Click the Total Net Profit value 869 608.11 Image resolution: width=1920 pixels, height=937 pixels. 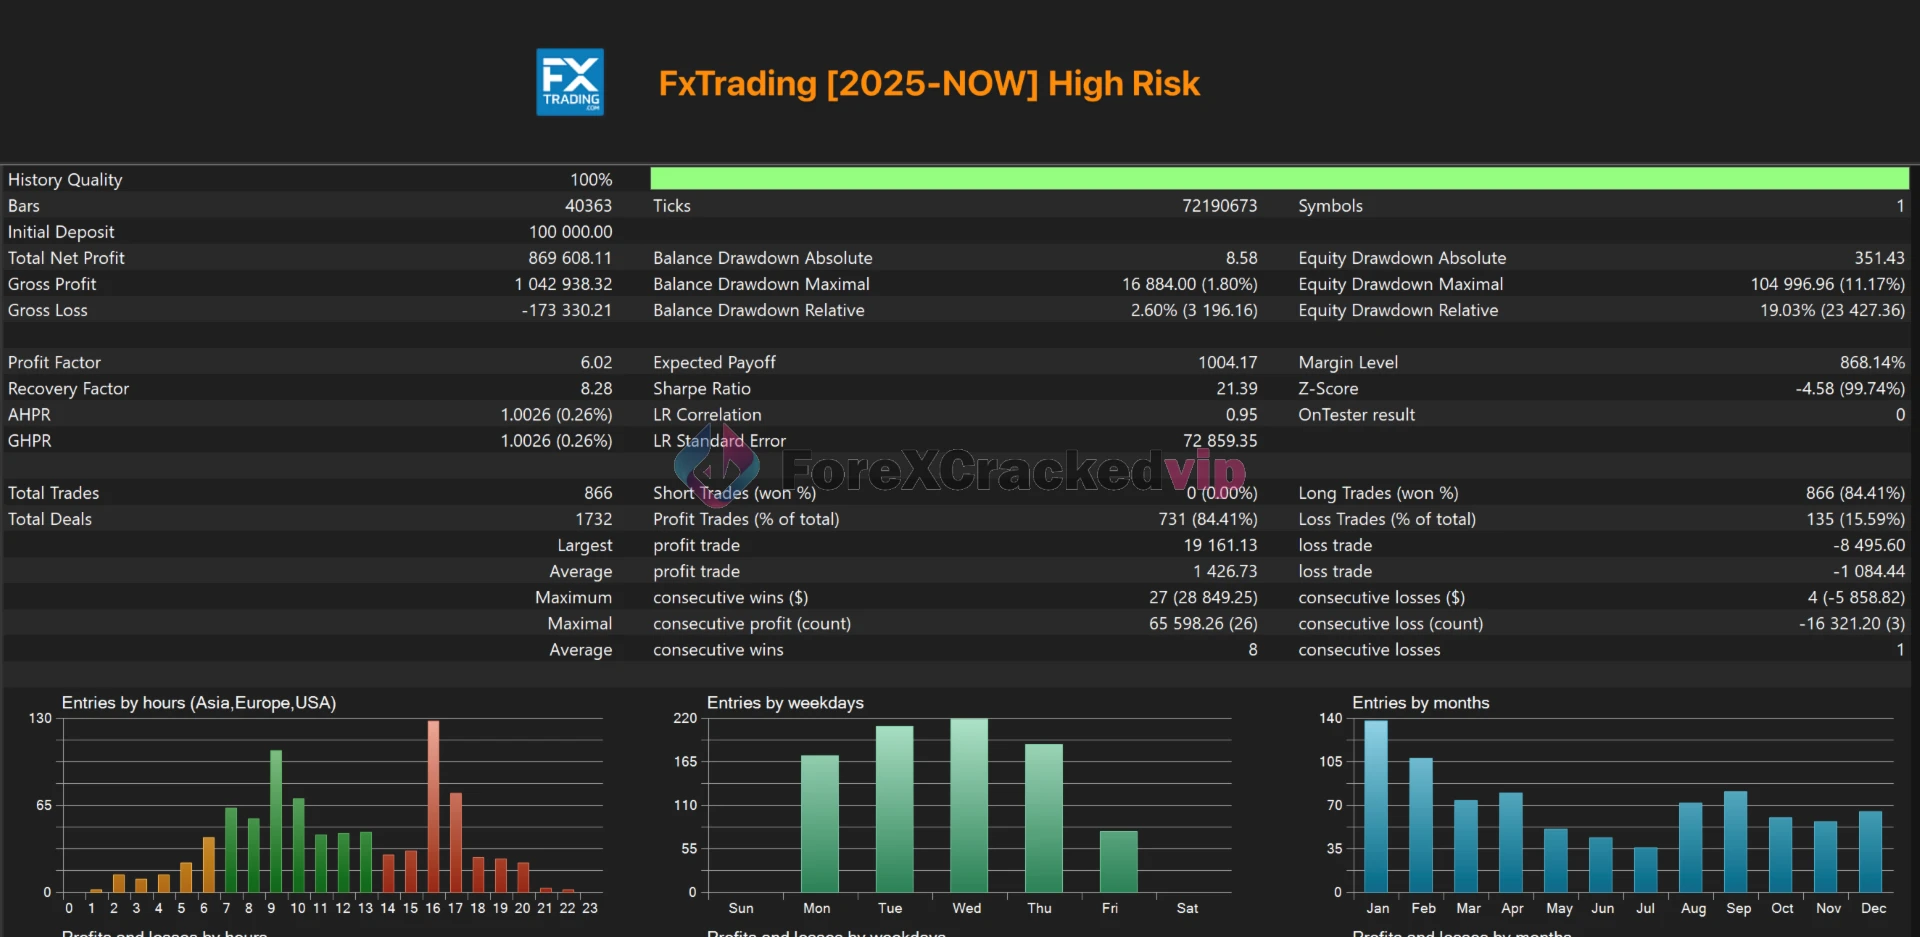[569, 258]
